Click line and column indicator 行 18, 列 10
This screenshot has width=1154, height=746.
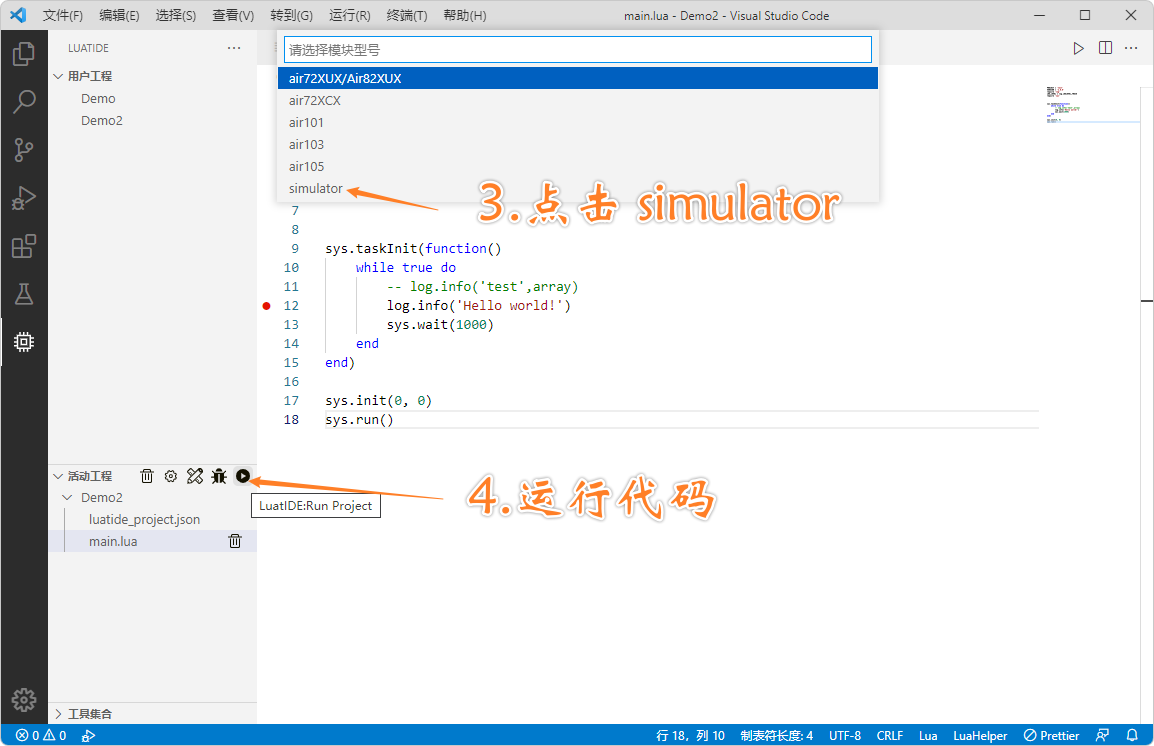click(690, 735)
